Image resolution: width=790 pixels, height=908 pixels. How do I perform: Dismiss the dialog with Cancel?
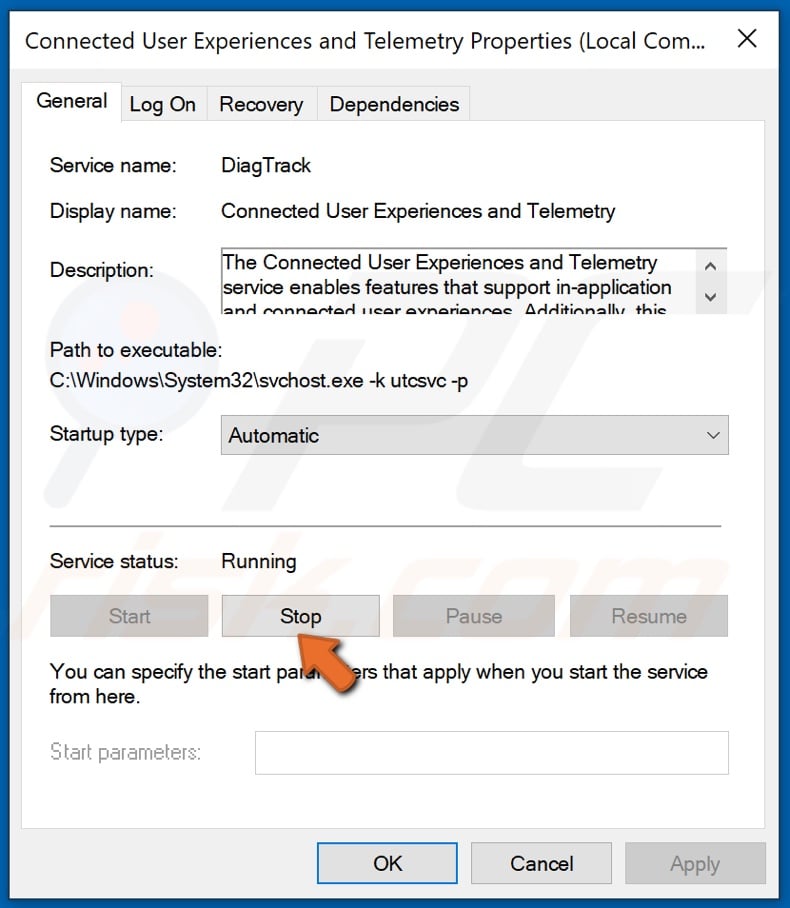coord(541,863)
